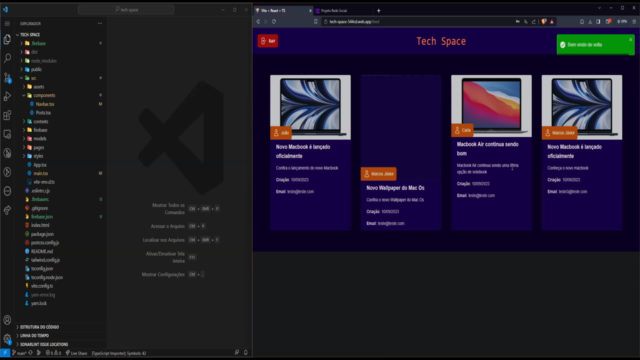Click the main branch in status bar
Viewport: 640px width, 360px height.
click(x=19, y=353)
